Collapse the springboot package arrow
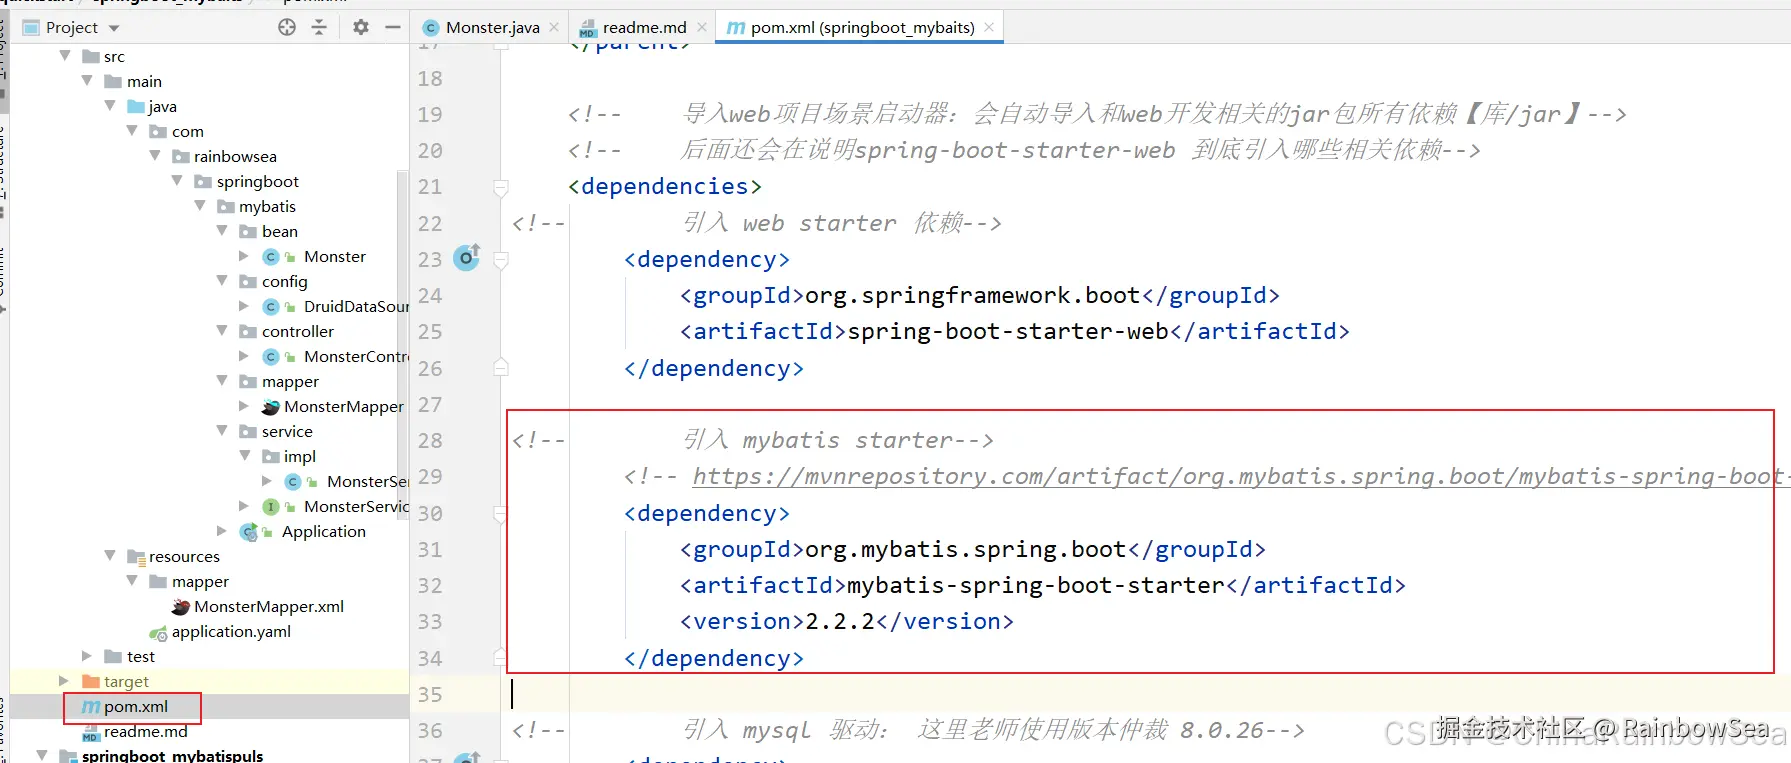Viewport: 1791px width, 763px height. pos(177,181)
